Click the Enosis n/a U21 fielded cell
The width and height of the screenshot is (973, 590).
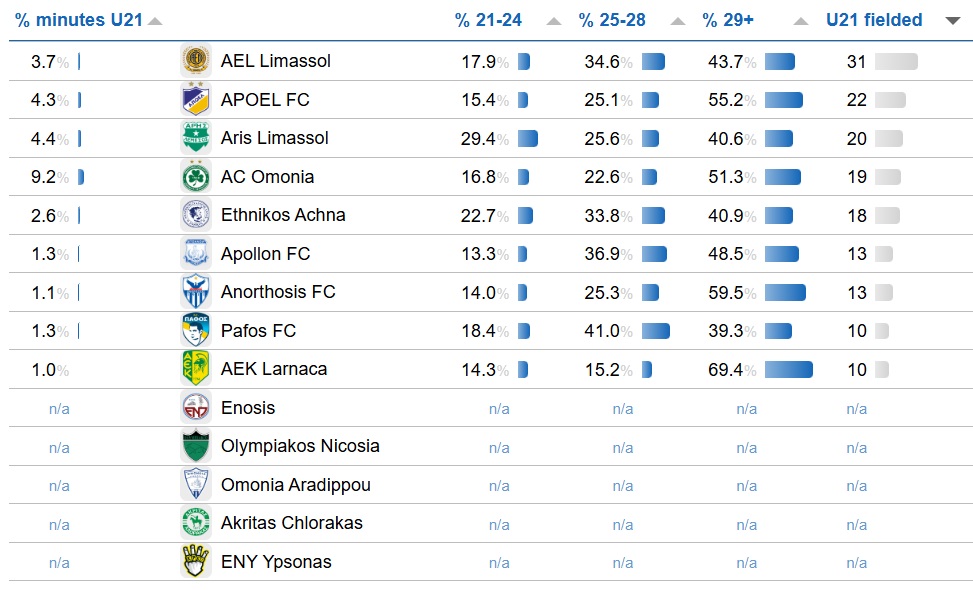pos(857,408)
